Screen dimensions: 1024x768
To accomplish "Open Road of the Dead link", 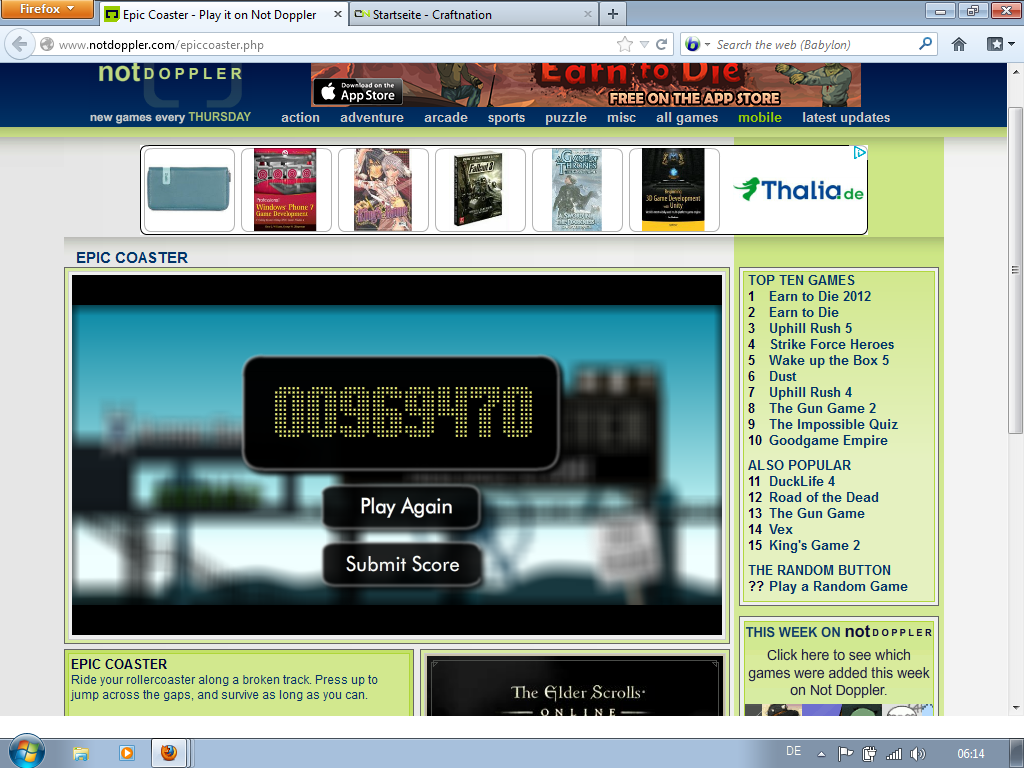I will [x=824, y=498].
